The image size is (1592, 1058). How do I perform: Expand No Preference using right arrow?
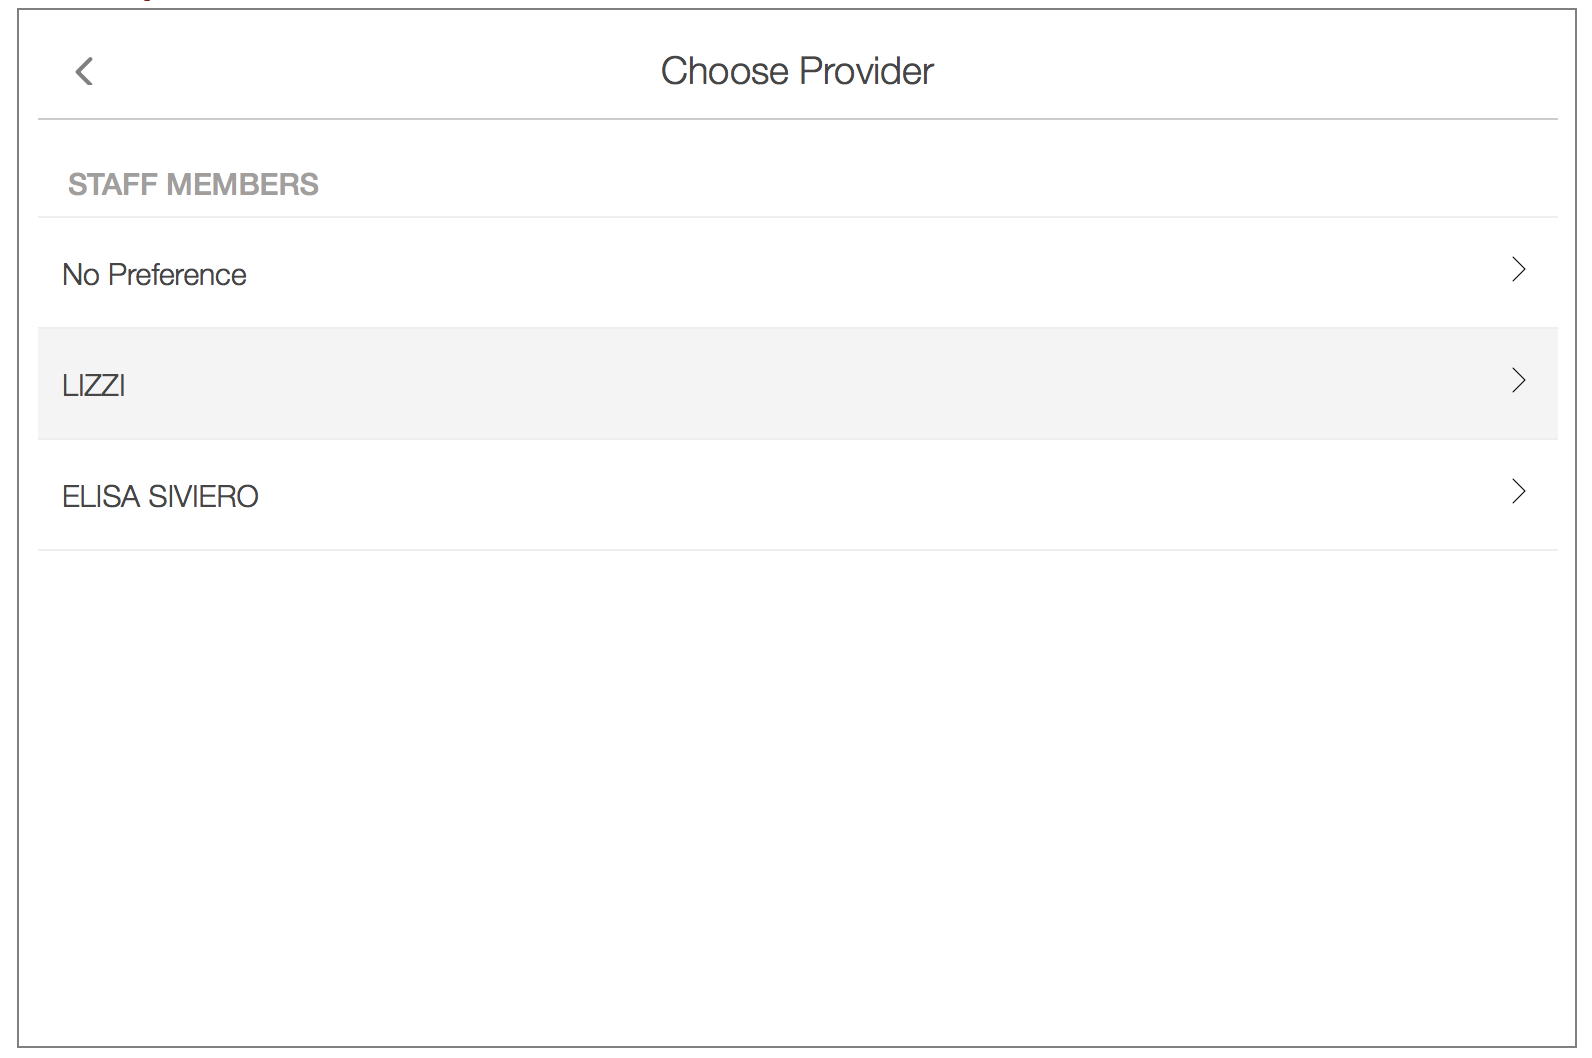coord(1518,270)
